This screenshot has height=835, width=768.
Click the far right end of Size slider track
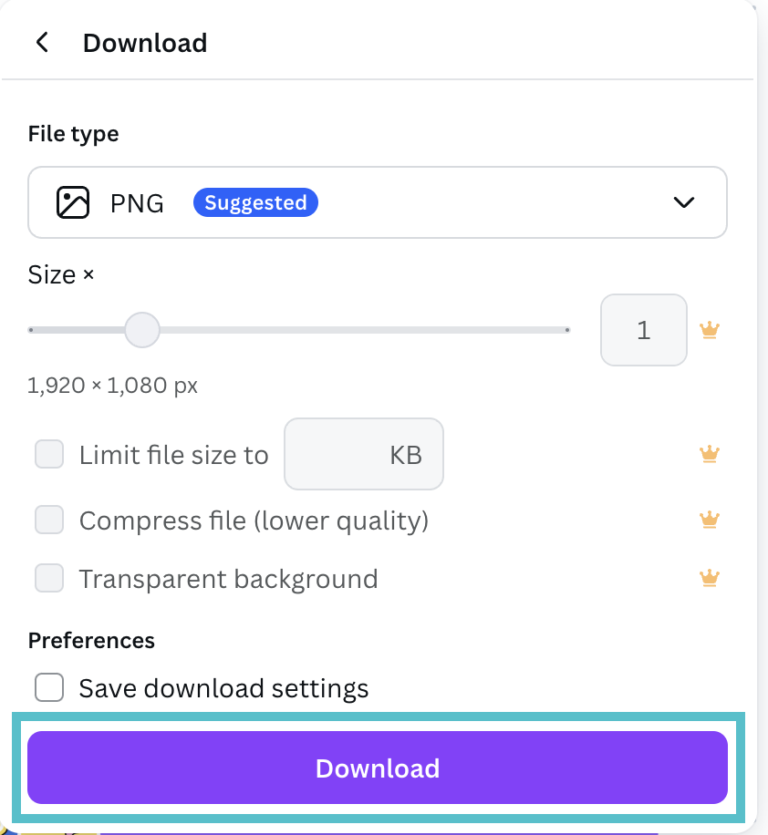[565, 329]
